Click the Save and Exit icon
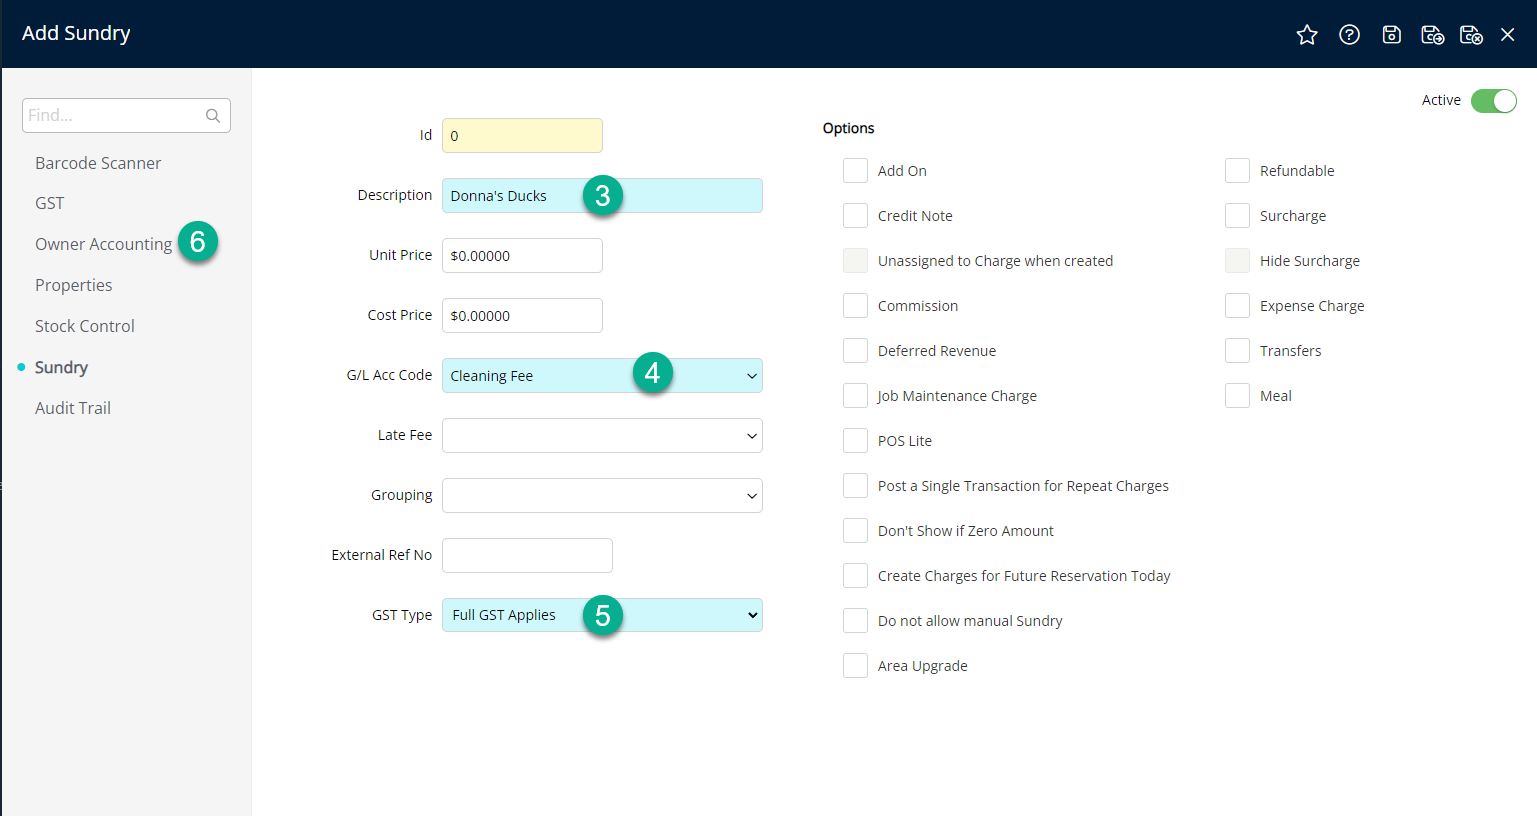 1471,35
